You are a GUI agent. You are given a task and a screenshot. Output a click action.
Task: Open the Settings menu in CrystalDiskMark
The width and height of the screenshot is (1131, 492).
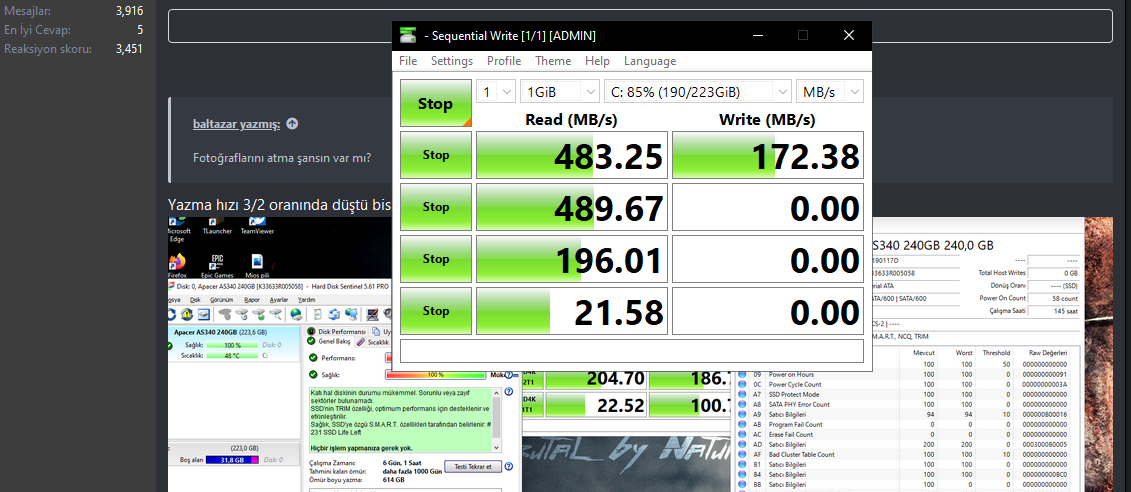pos(452,61)
